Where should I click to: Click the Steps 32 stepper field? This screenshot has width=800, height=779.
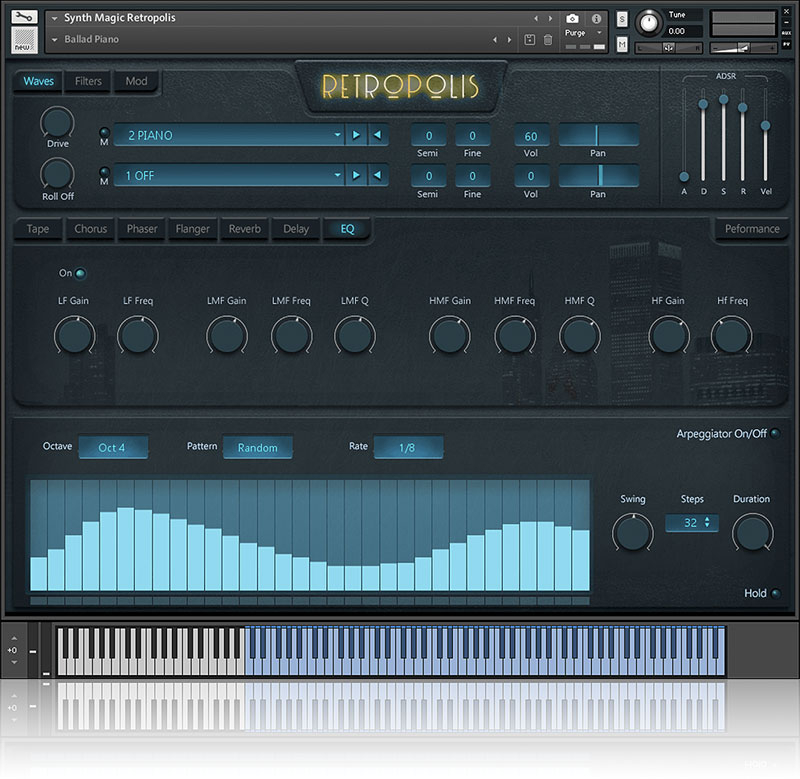(x=691, y=522)
